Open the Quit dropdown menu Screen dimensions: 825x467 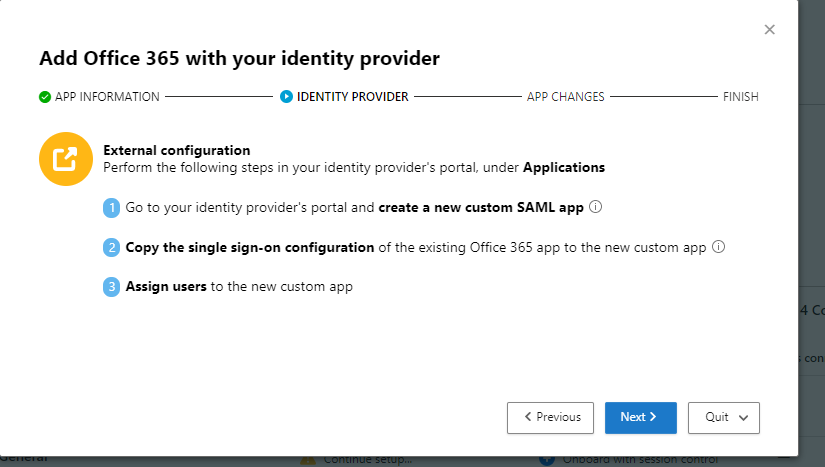[724, 417]
